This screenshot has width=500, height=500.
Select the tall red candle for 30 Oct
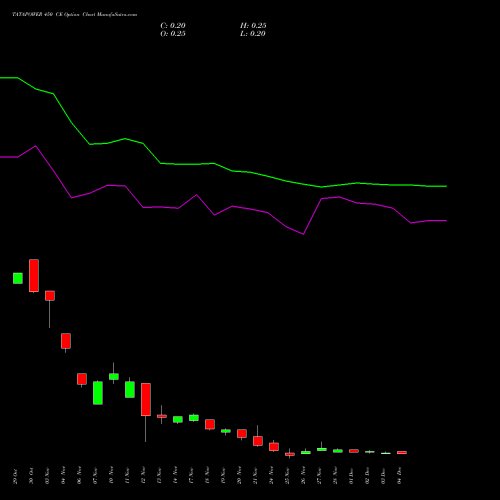pyautogui.click(x=34, y=276)
